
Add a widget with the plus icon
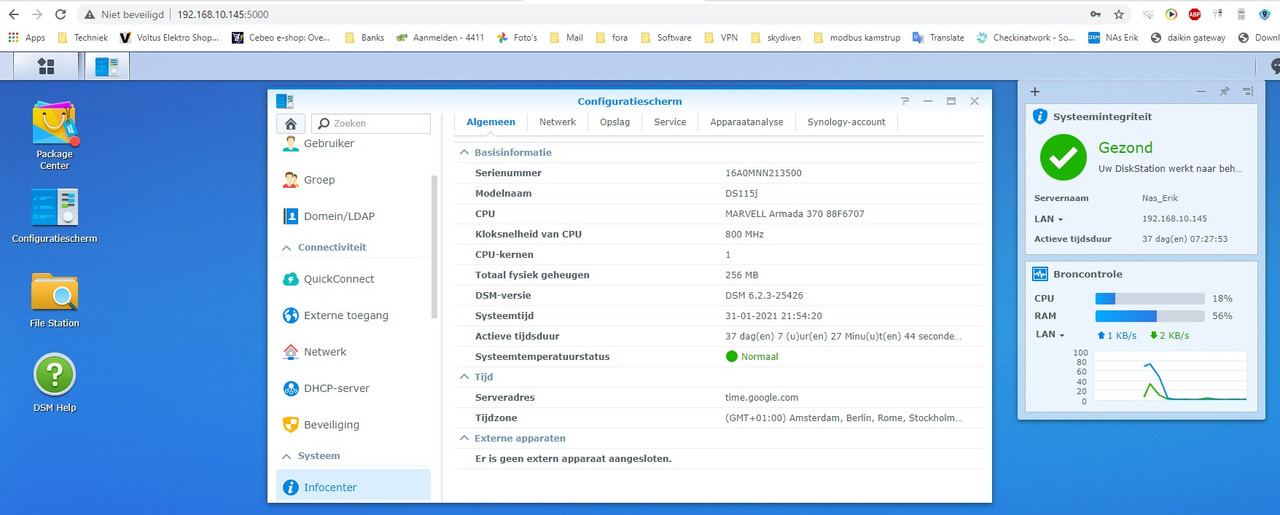1035,92
